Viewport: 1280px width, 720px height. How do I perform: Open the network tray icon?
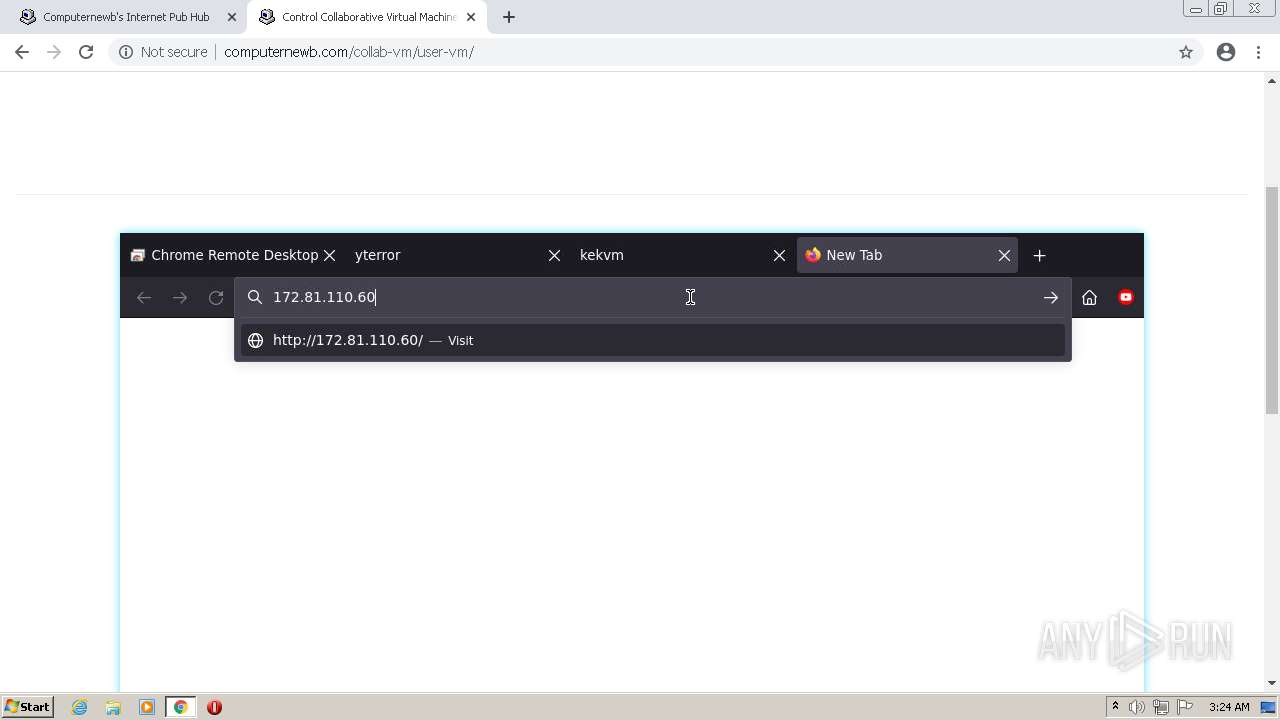click(x=1161, y=707)
